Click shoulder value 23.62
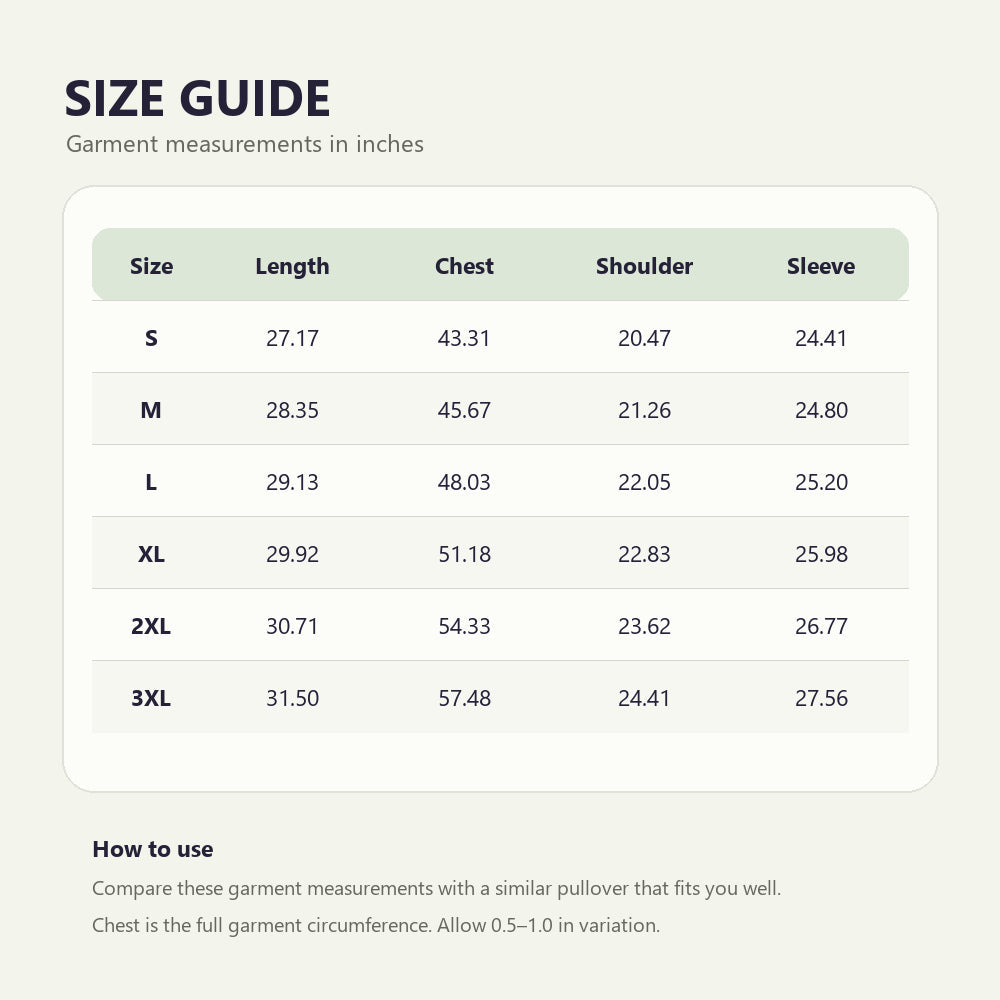This screenshot has width=1000, height=1000. point(644,626)
